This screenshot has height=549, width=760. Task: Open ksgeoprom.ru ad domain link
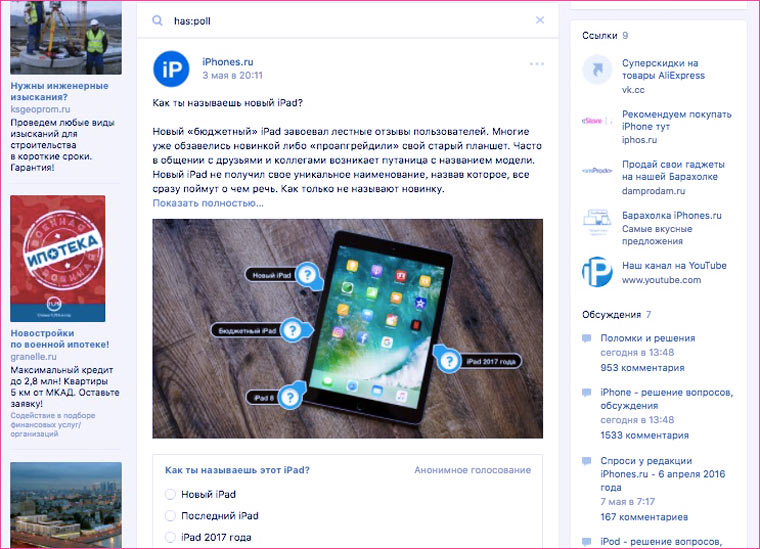[x=40, y=109]
